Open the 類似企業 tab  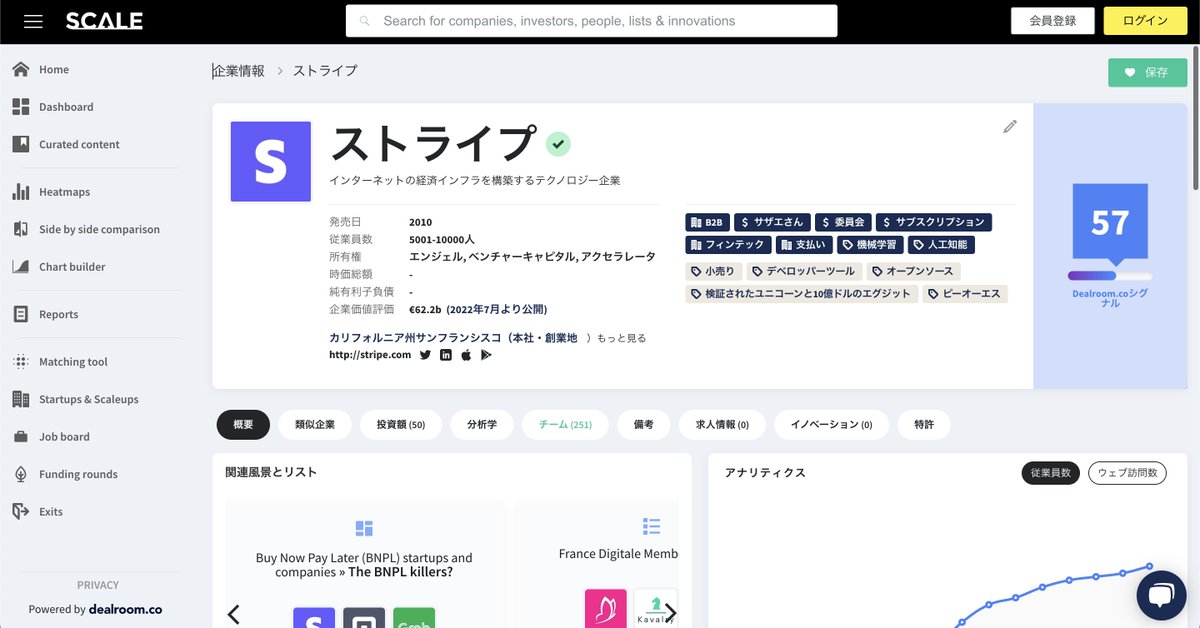[315, 425]
